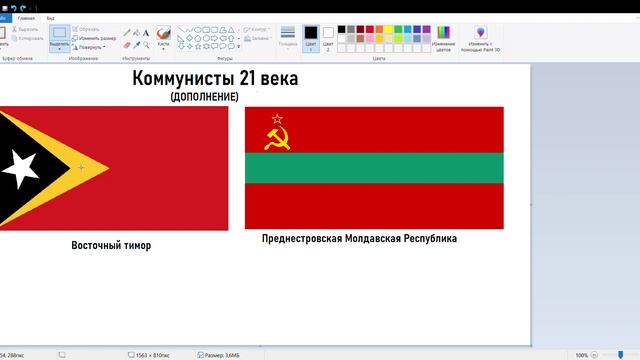This screenshot has height=360, width=640.
Task: Pick the Rounded rectangle shape
Action: tap(214, 30)
